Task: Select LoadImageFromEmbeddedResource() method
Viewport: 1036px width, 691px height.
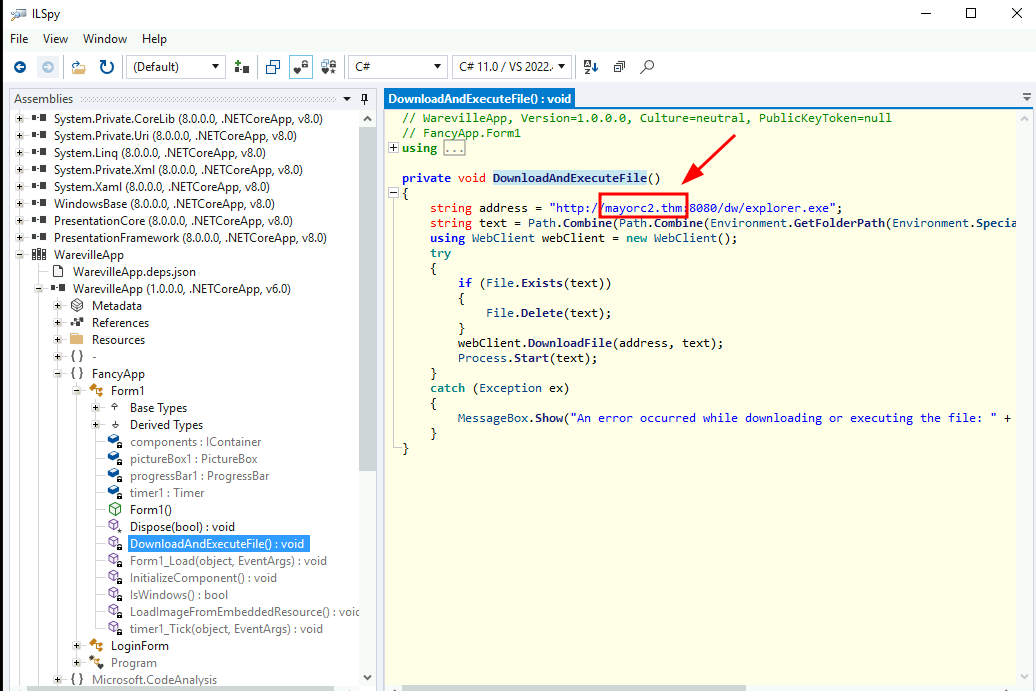Action: pyautogui.click(x=244, y=612)
